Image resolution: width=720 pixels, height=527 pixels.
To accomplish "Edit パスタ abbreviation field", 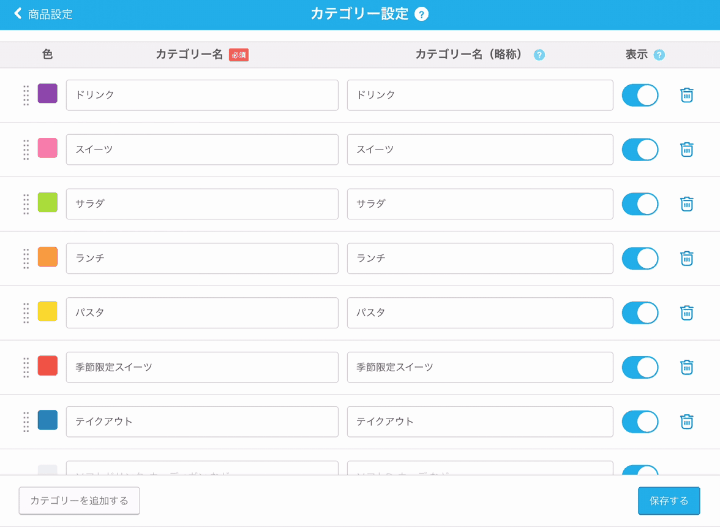I will tap(480, 313).
